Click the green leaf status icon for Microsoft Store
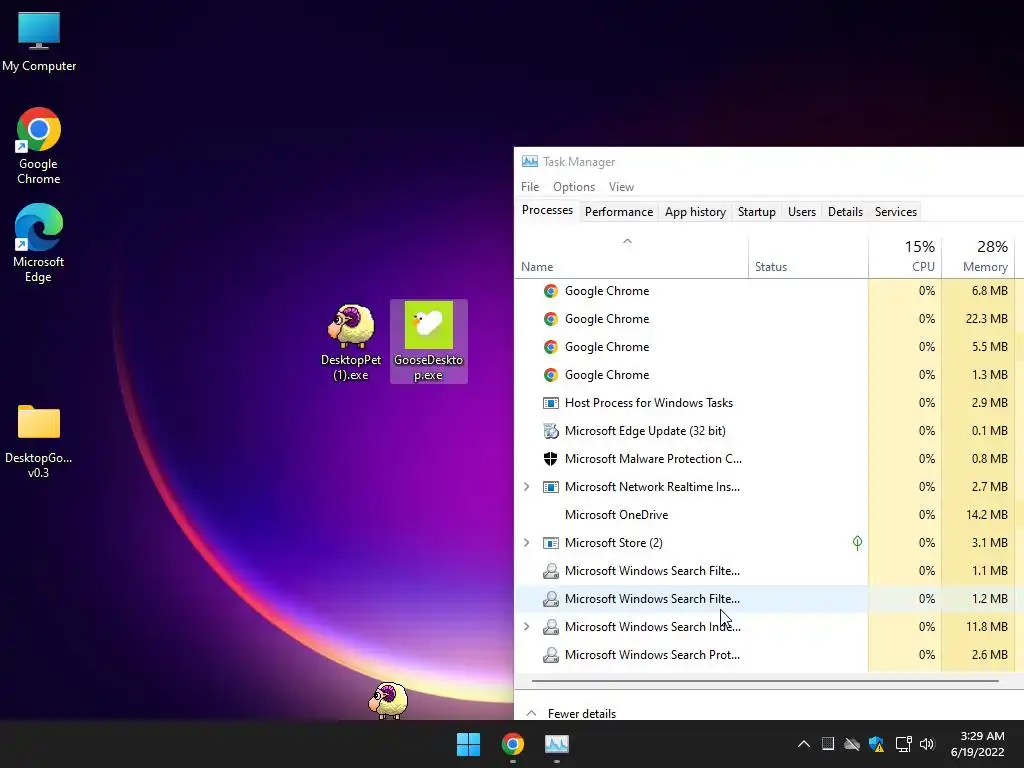Screen dimensions: 1024x768 click(x=857, y=543)
